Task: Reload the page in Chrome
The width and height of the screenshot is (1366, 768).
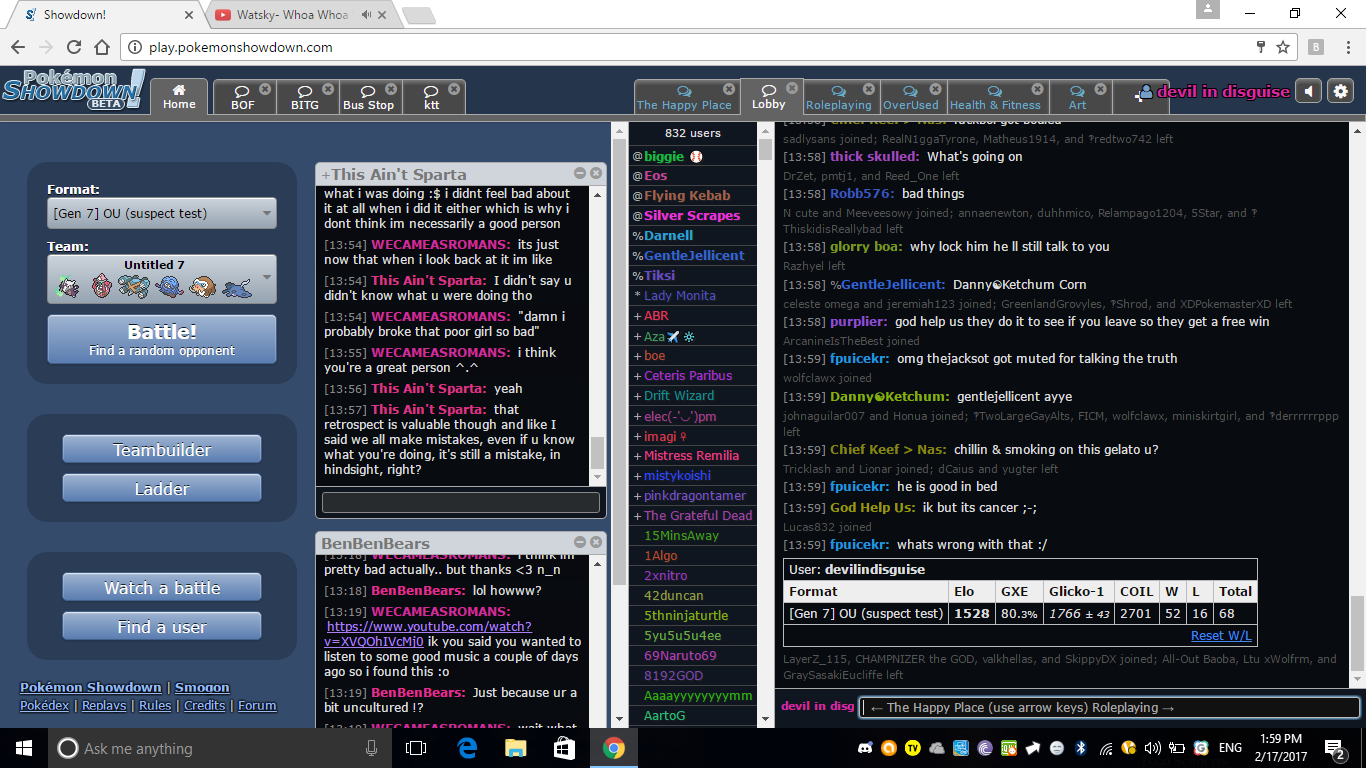Action: 74,47
